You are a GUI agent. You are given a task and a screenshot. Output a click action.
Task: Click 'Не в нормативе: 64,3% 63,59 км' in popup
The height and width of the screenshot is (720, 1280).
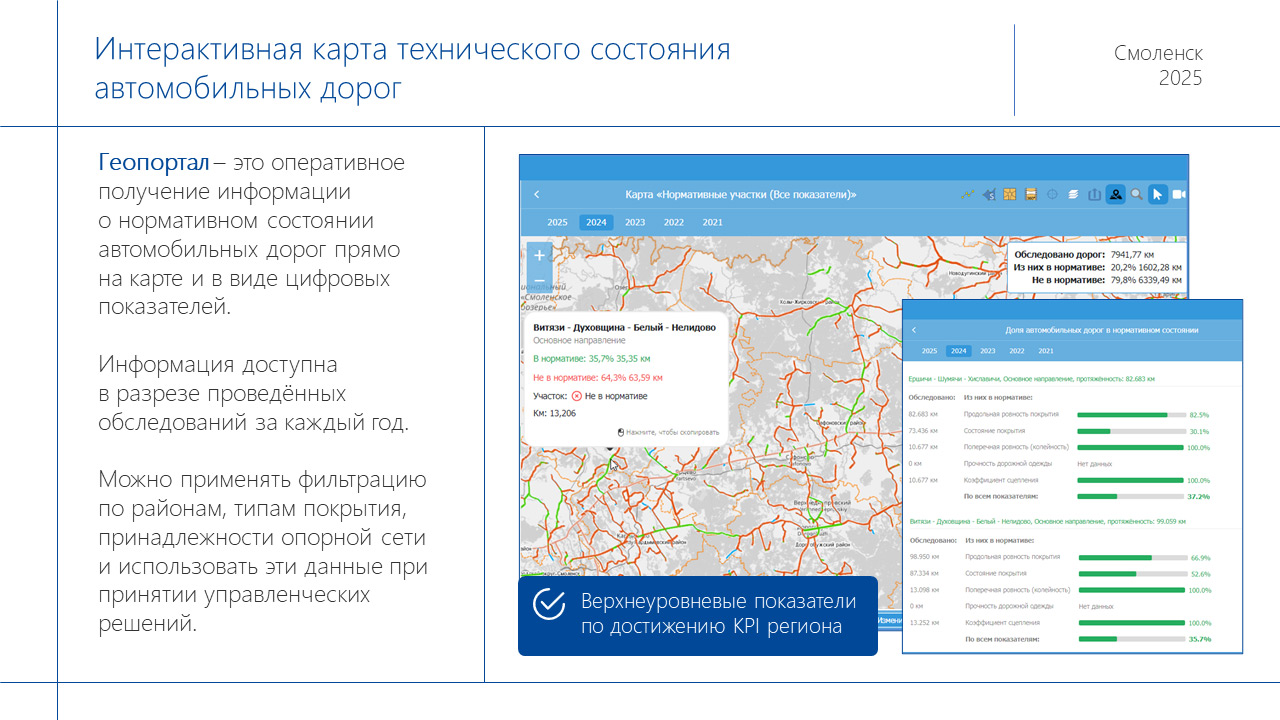pyautogui.click(x=598, y=378)
